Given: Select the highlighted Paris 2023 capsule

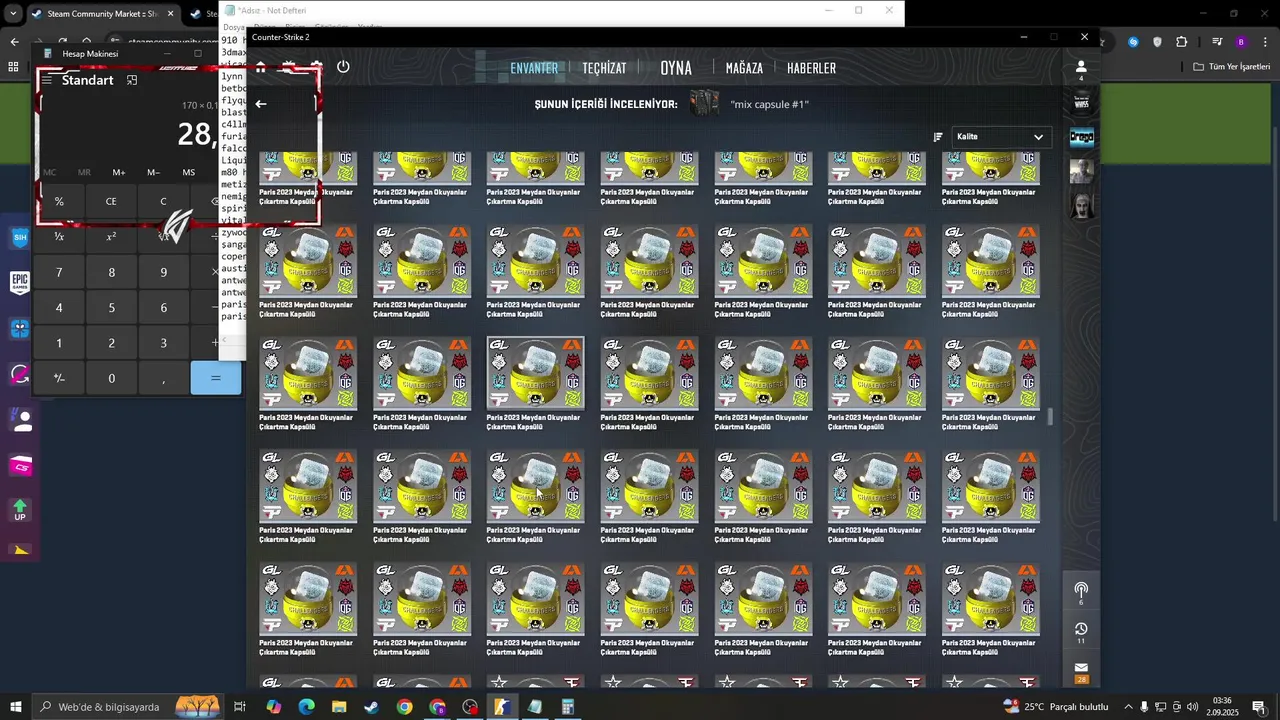Looking at the screenshot, I should click(535, 373).
